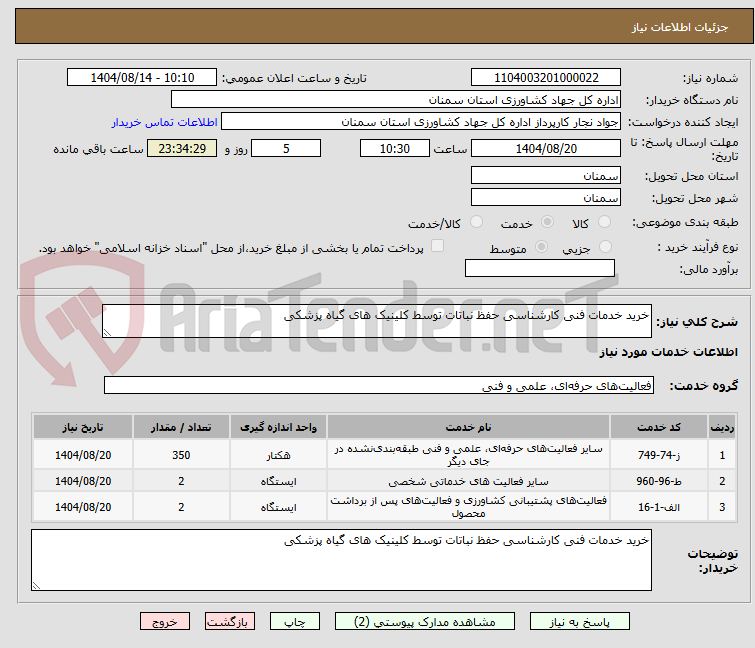The width and height of the screenshot is (755, 648).
Task: Click the deadline time field 10:30
Action: 395,148
